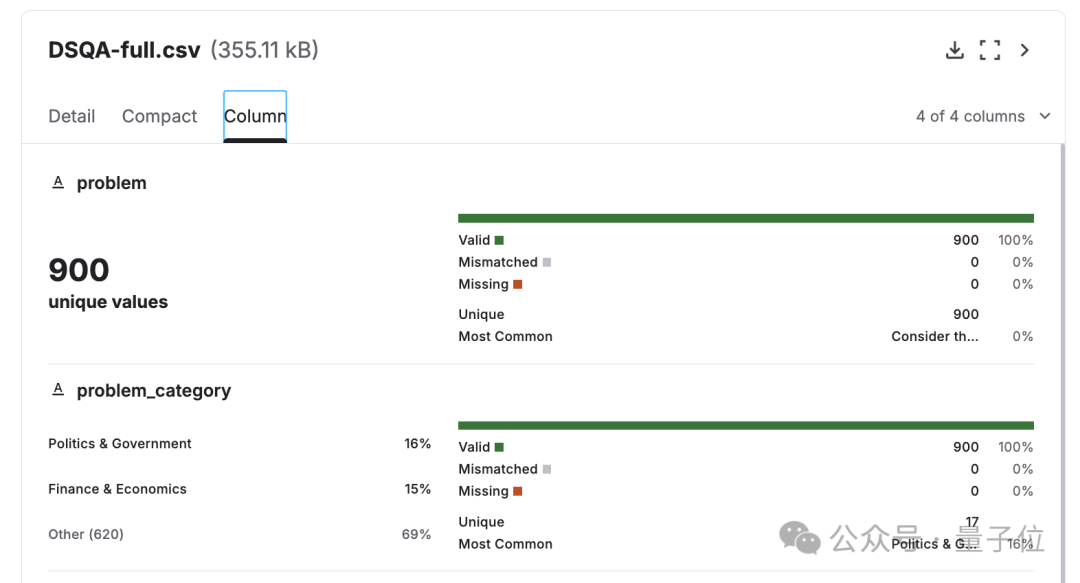Download the DSQA-full.csv file

click(955, 50)
